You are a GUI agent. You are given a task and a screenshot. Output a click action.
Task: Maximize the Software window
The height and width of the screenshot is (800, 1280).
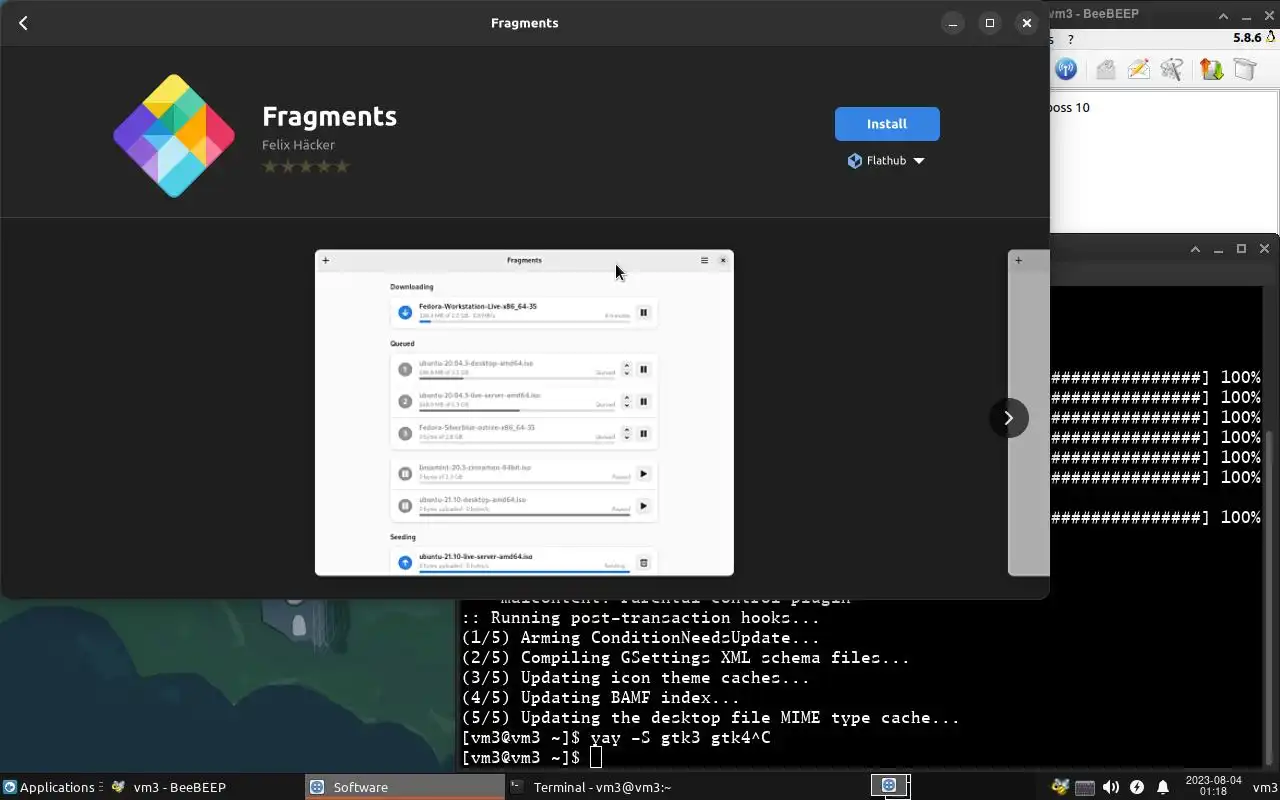(x=990, y=23)
